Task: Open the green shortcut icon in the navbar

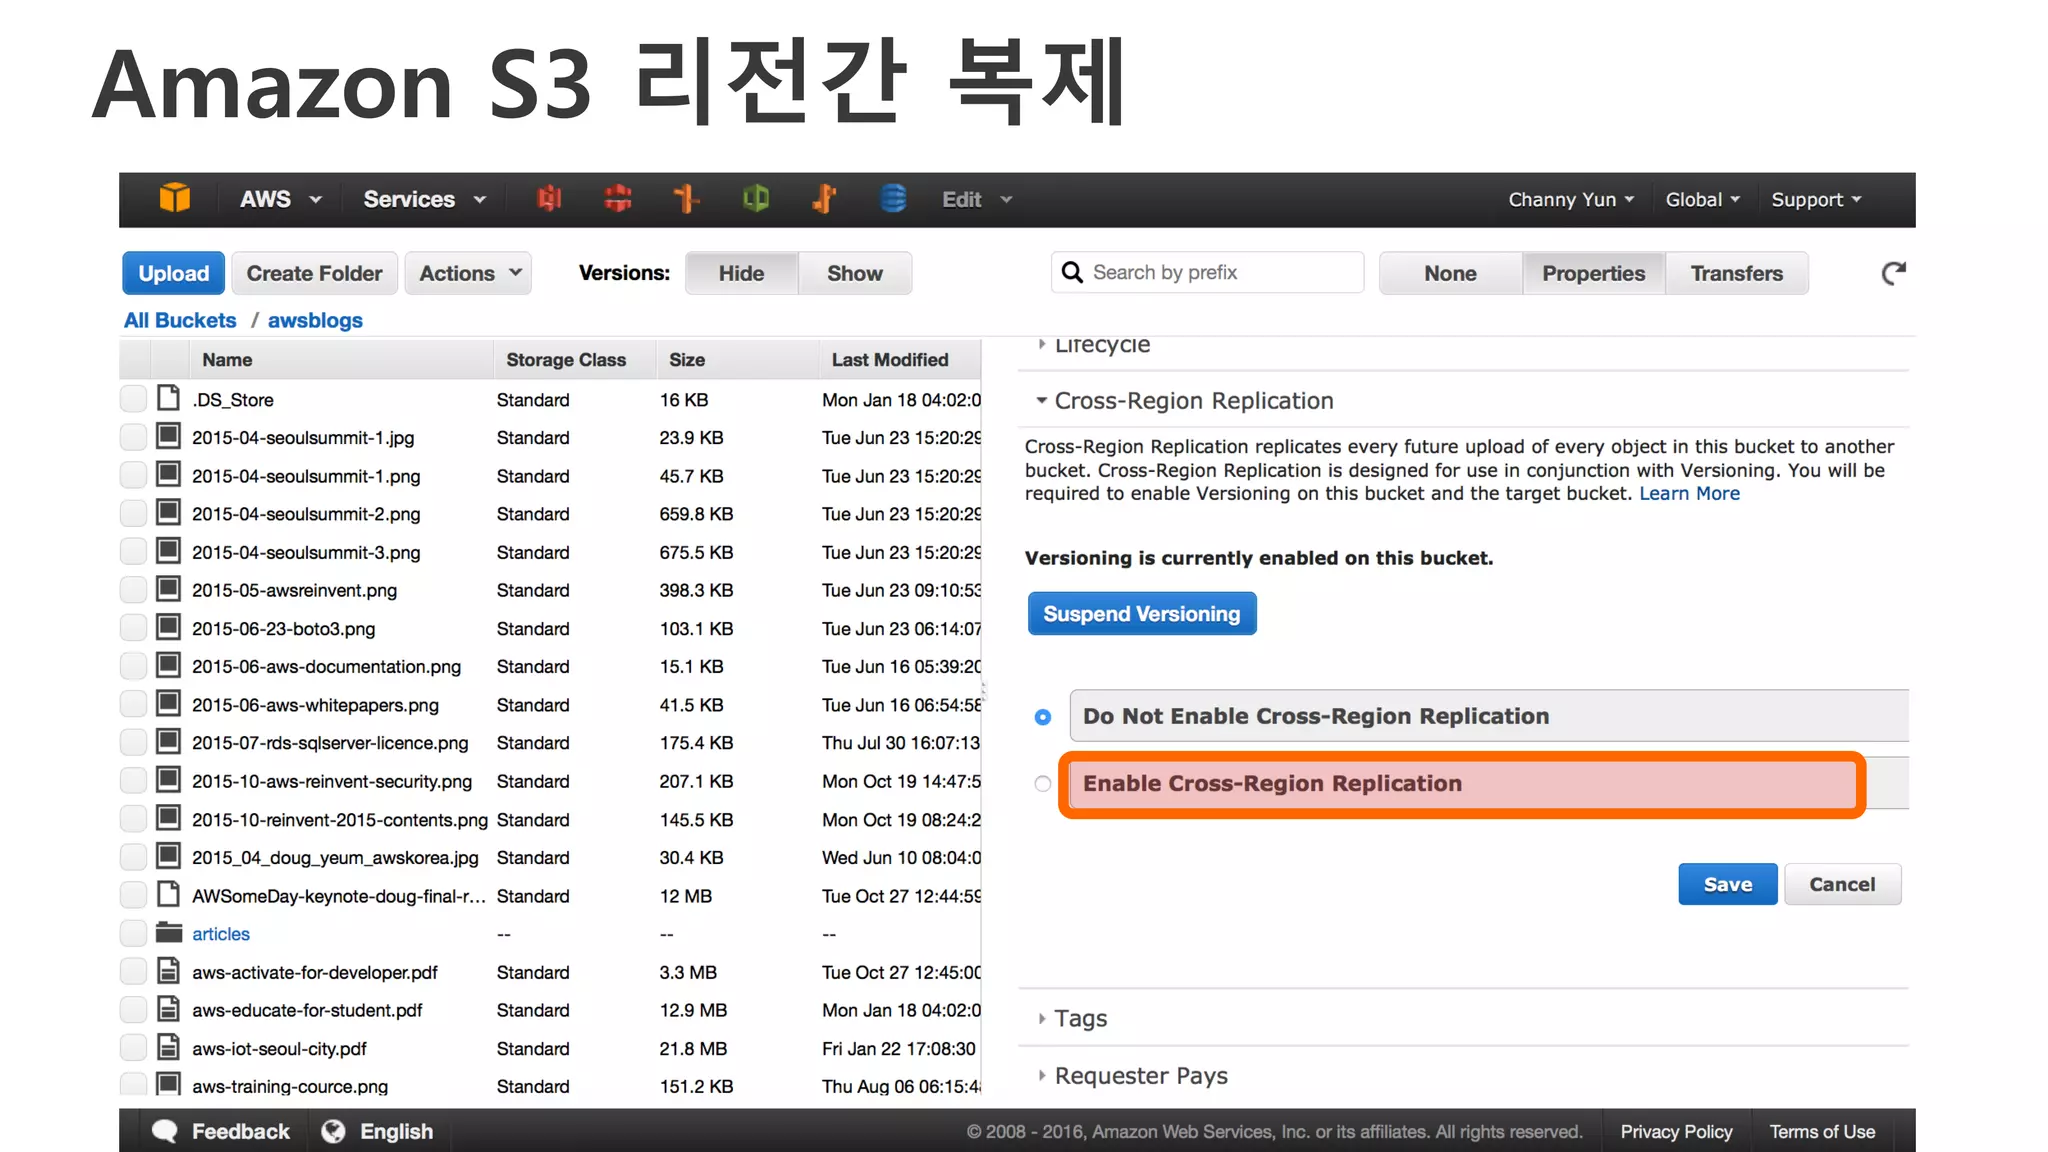Action: [756, 199]
